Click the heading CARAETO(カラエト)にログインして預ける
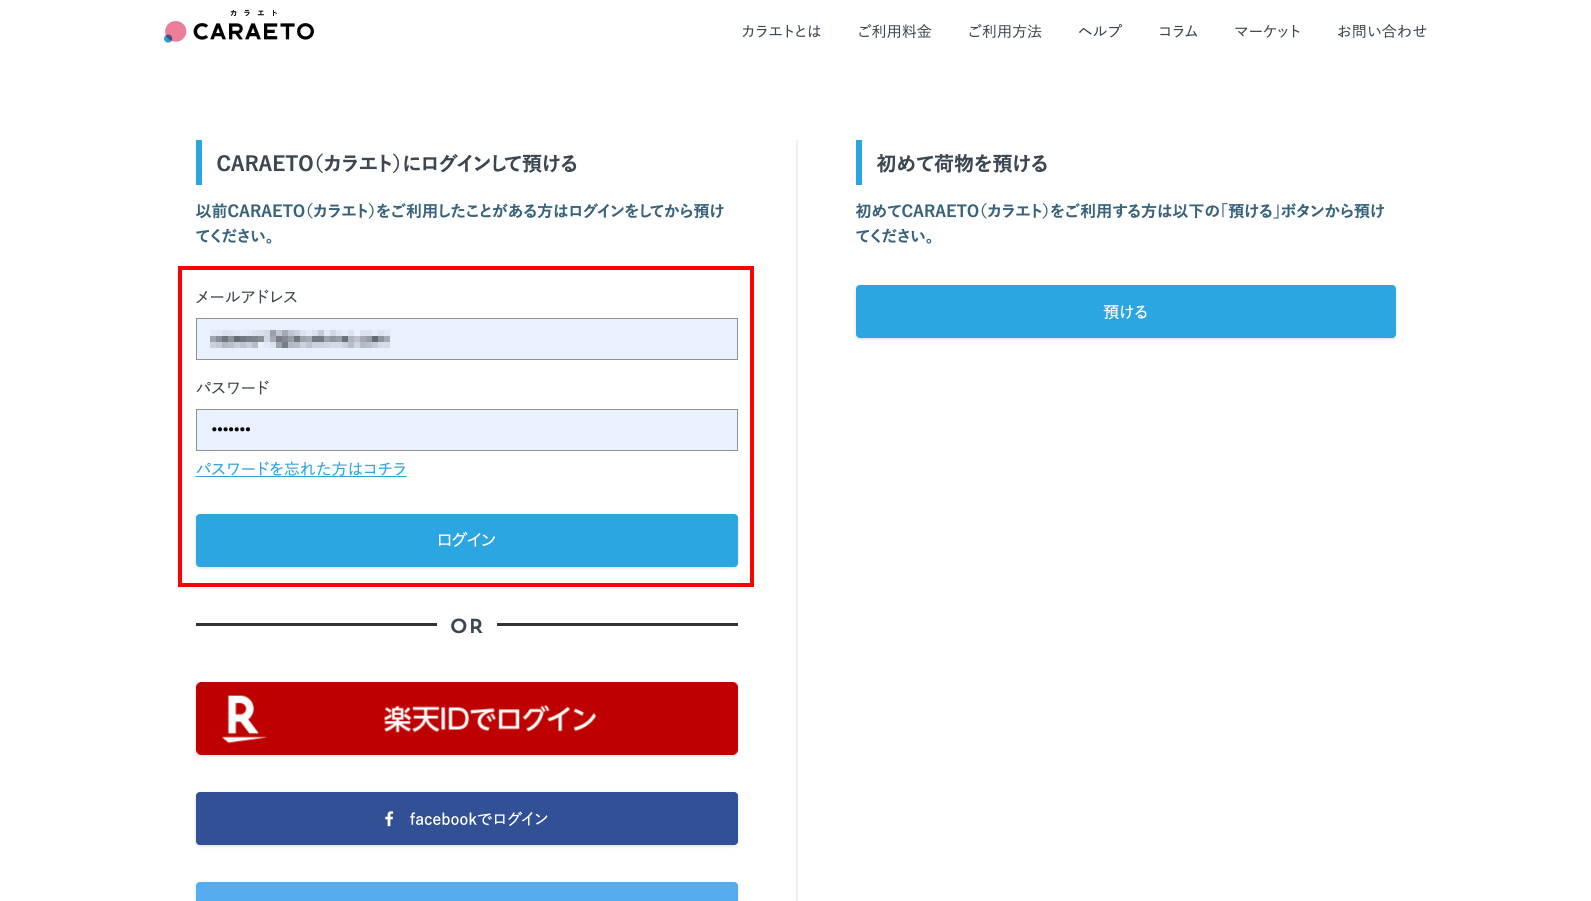 pyautogui.click(x=397, y=163)
